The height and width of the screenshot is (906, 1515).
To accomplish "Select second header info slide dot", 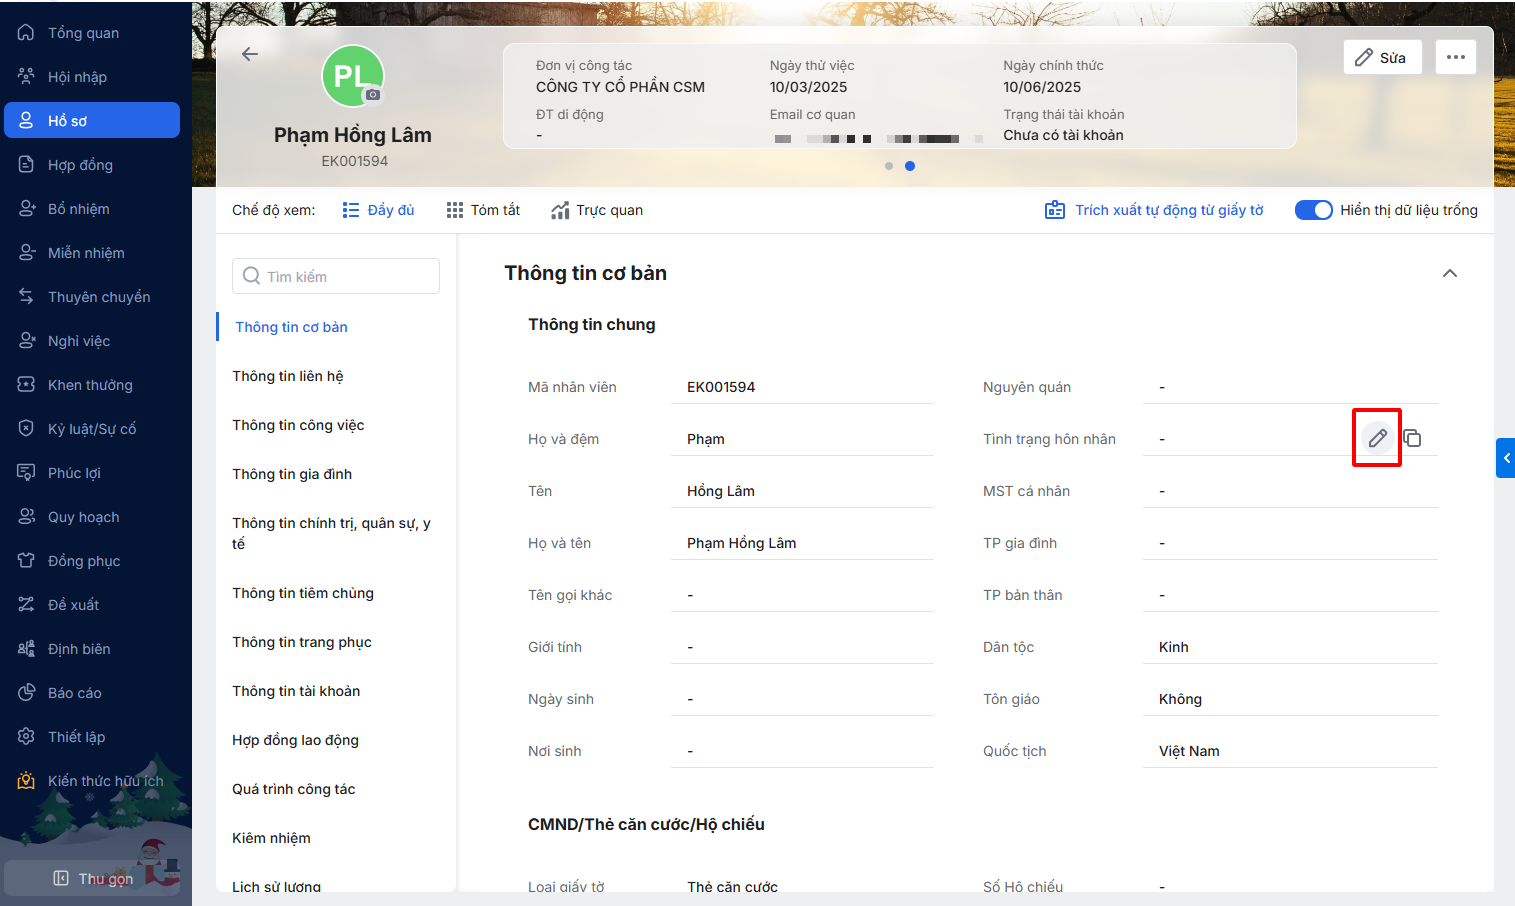I will 910,166.
